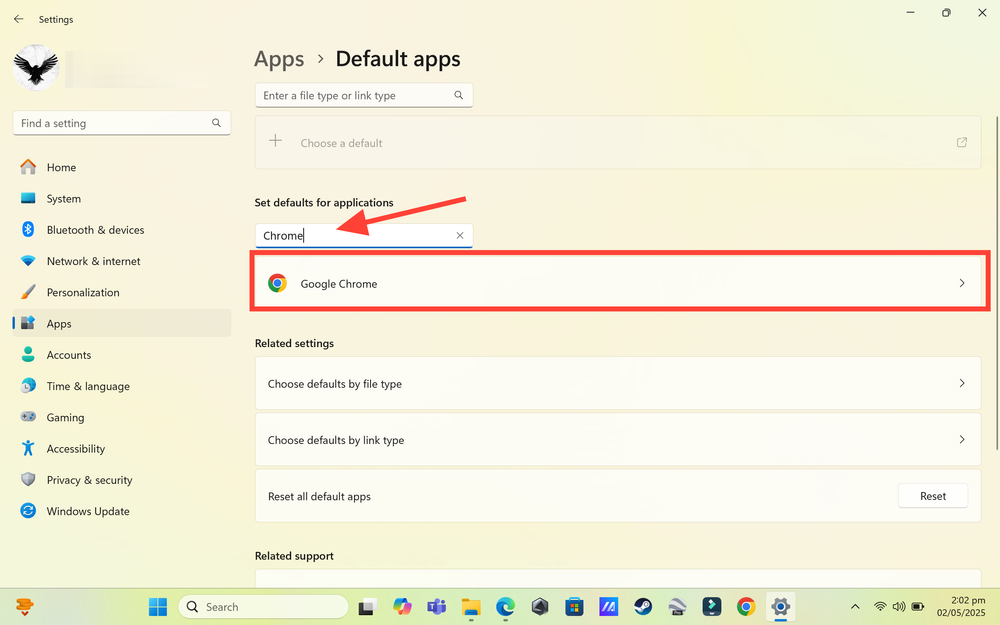Click the Privacy shield icon in sidebar
Screen dimensions: 1000x625
[28, 479]
